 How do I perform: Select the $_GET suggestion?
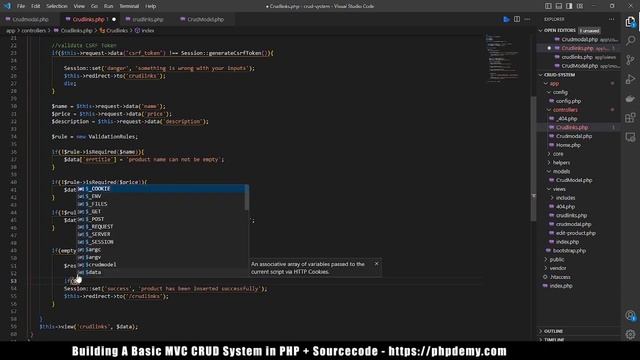161,211
